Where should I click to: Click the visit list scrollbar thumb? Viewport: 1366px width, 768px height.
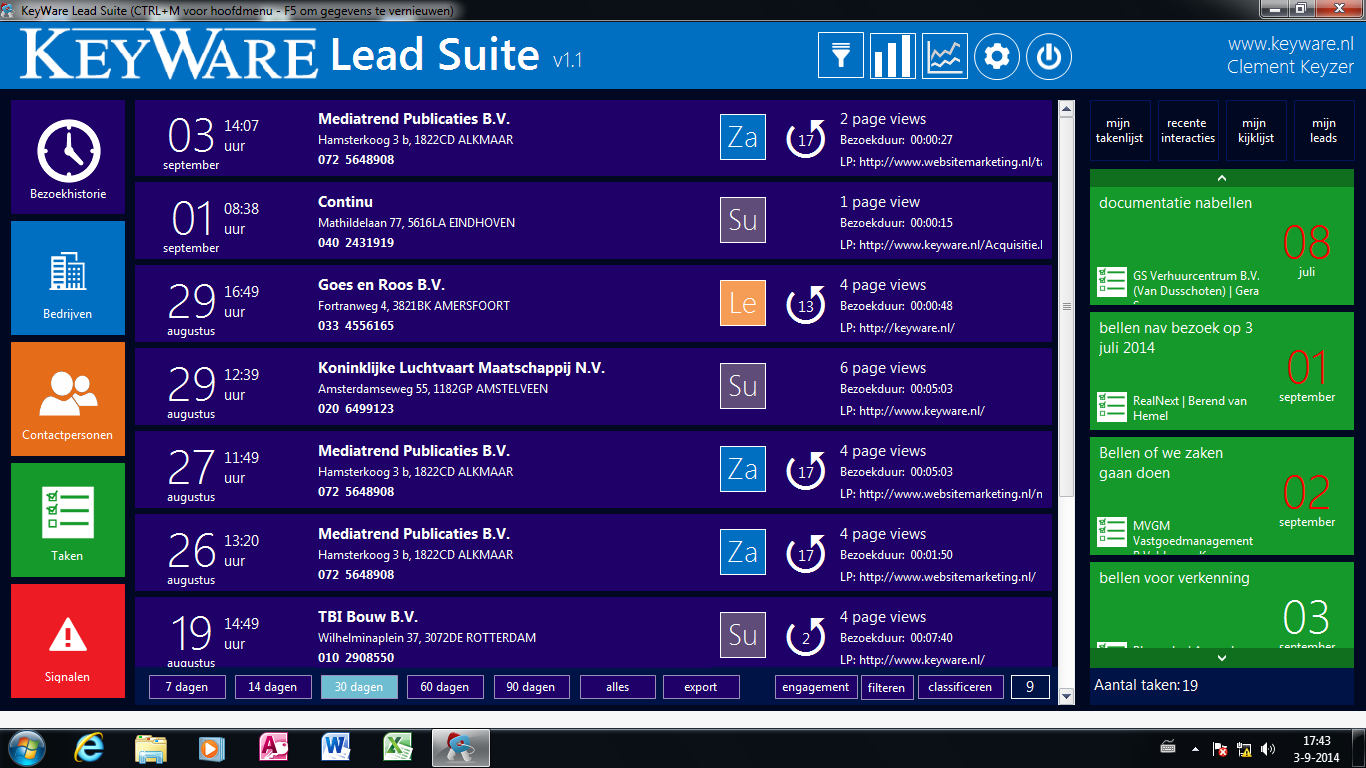[x=1066, y=306]
